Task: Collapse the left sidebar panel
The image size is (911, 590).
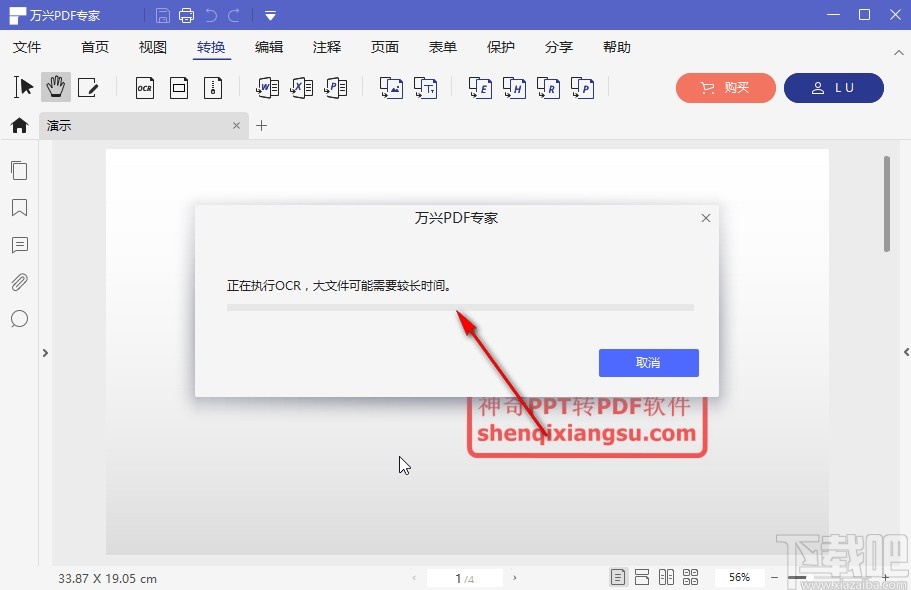Action: point(45,352)
